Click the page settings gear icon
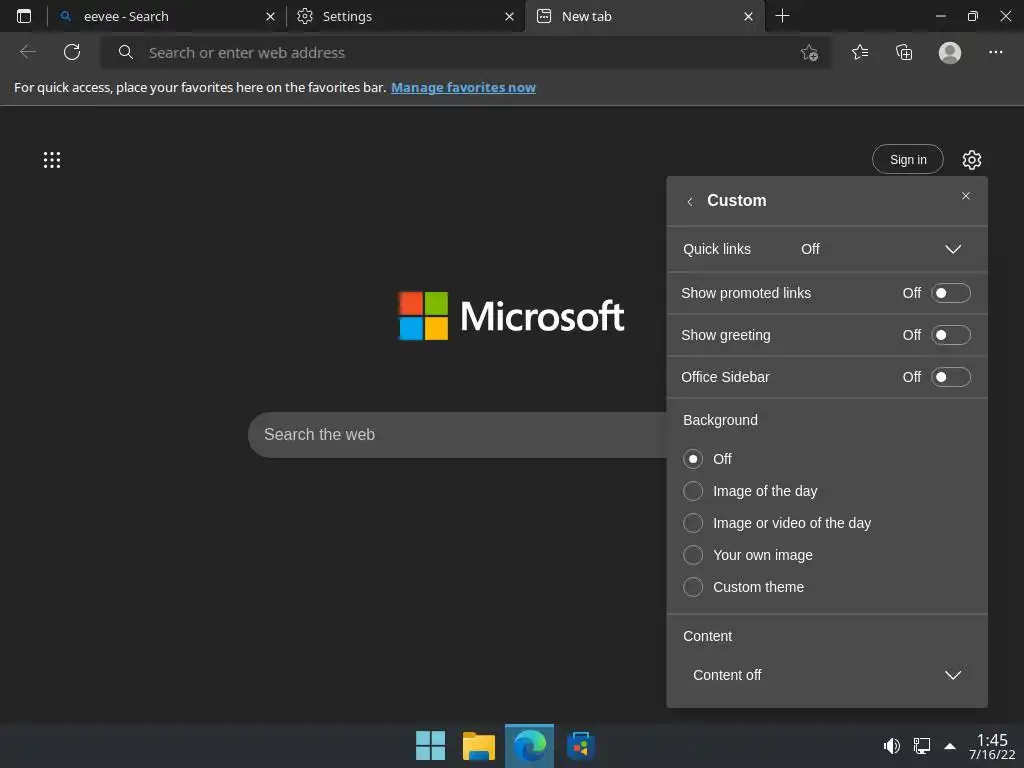 (x=972, y=160)
